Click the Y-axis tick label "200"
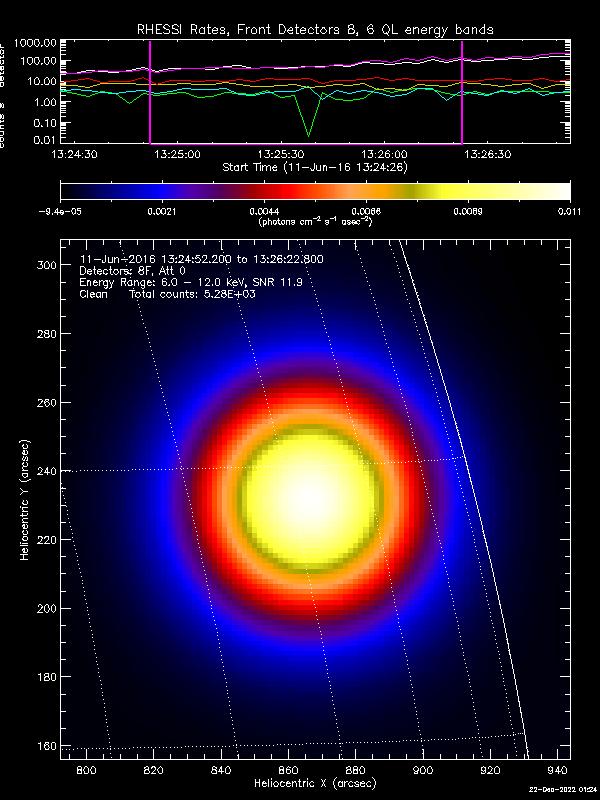Viewport: 600px width, 800px height. coord(46,609)
